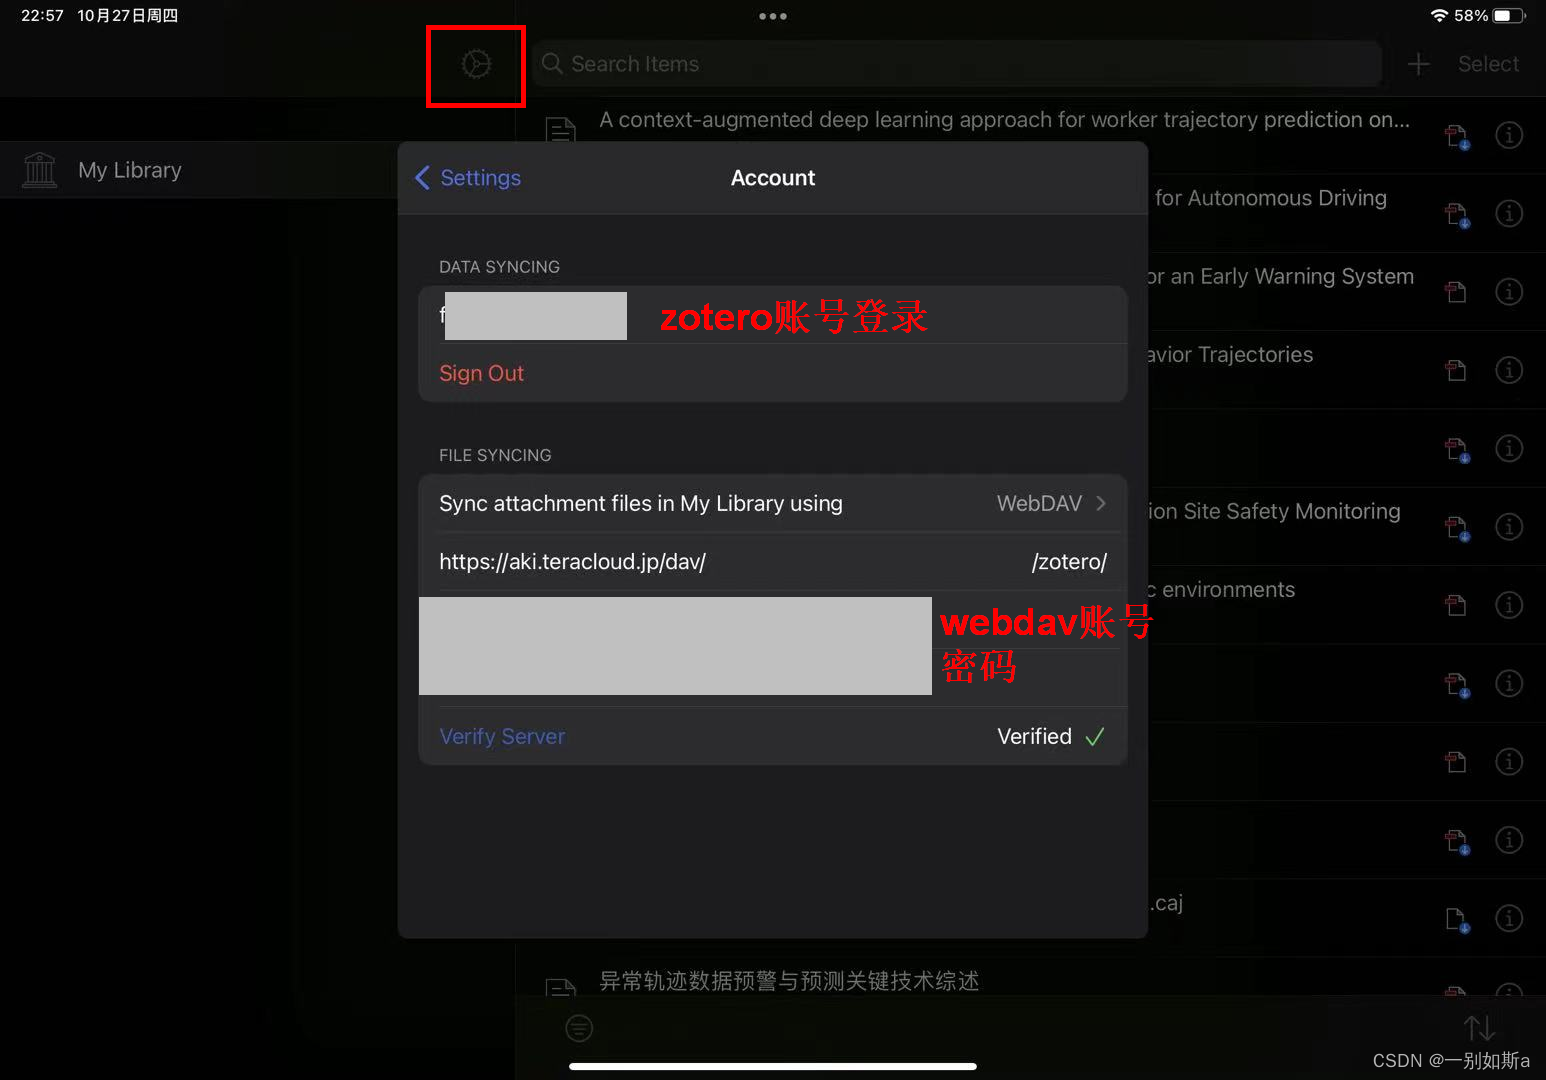Tap the green Verified checkmark

click(x=1095, y=737)
